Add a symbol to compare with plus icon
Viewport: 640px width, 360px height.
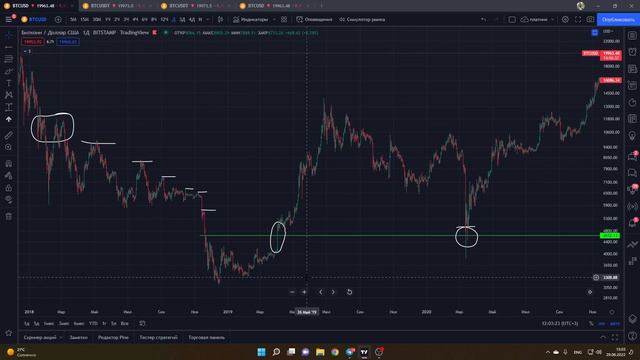click(x=58, y=19)
